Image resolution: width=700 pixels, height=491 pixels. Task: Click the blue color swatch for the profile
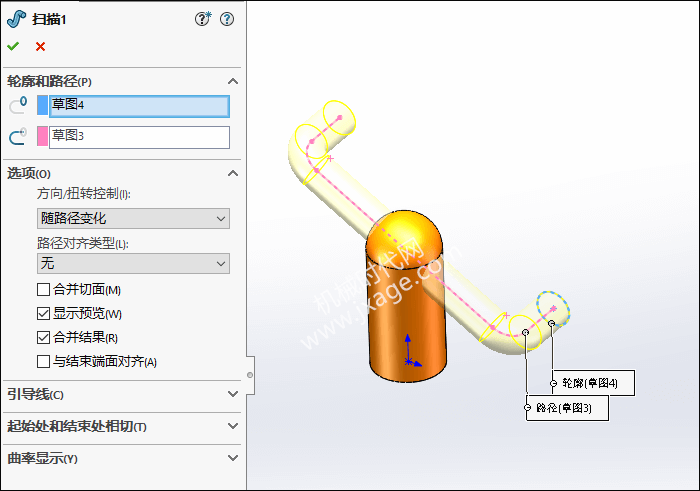(x=42, y=105)
